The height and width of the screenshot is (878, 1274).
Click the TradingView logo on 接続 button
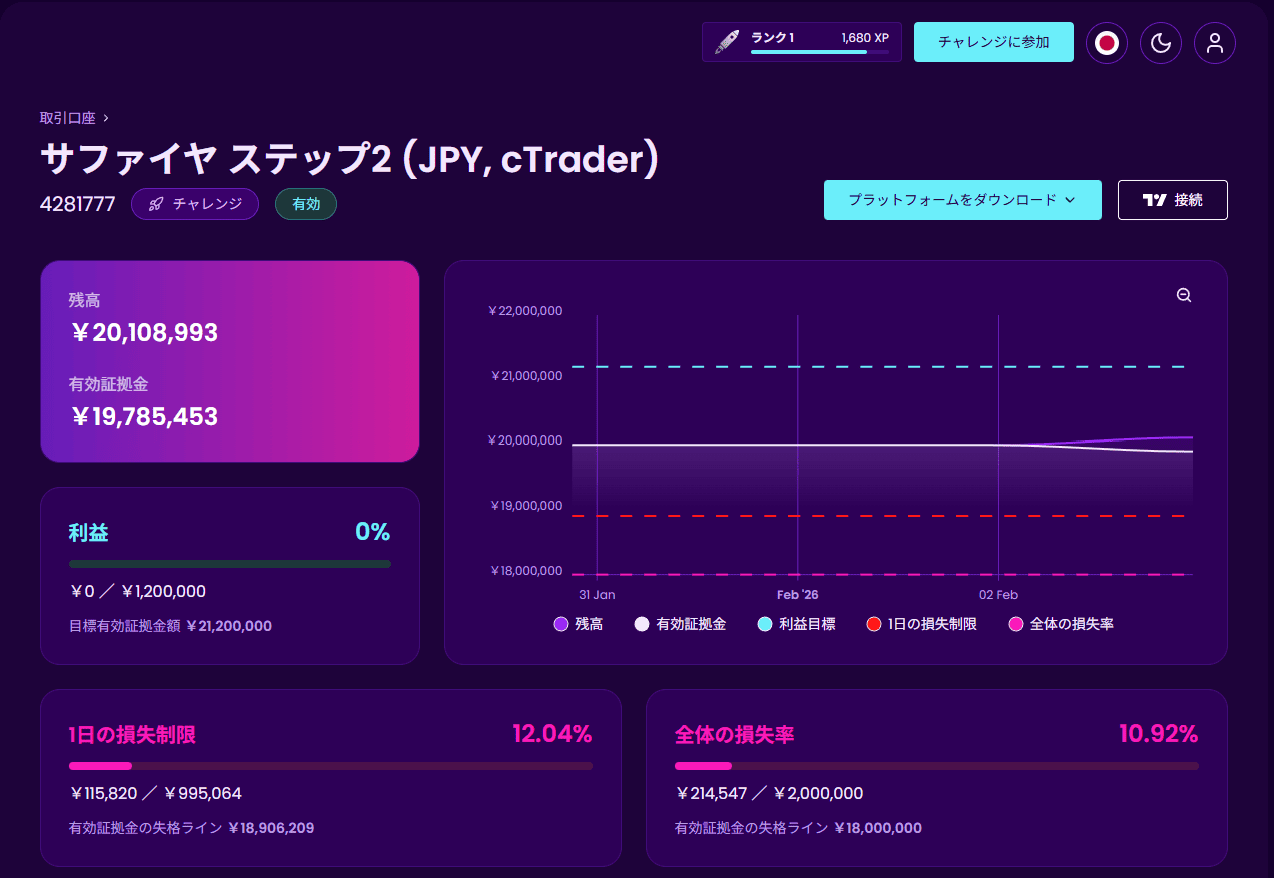click(1154, 200)
